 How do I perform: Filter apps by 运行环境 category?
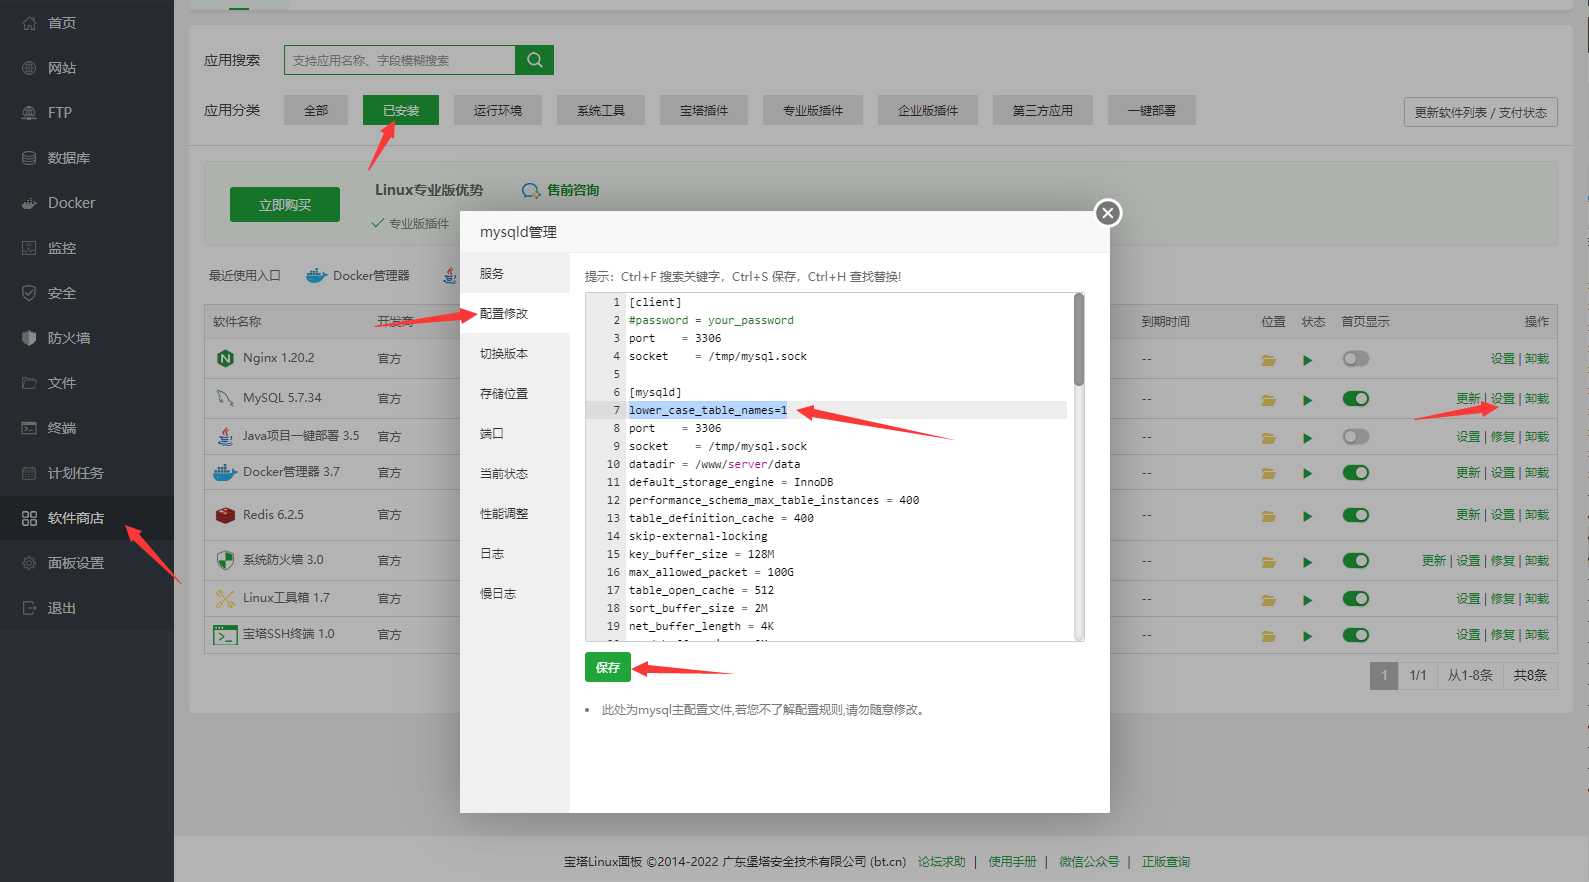[497, 110]
